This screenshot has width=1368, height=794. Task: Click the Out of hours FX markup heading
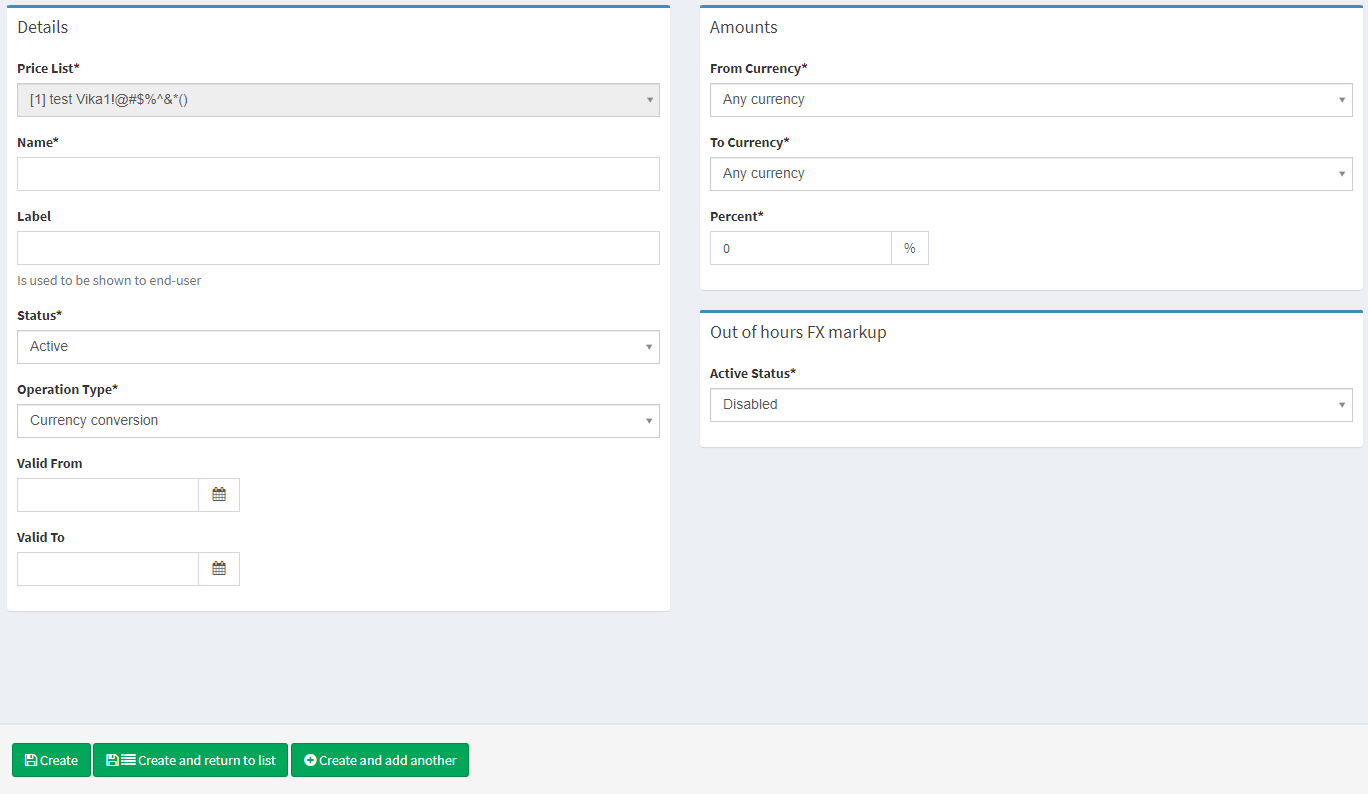tap(798, 332)
